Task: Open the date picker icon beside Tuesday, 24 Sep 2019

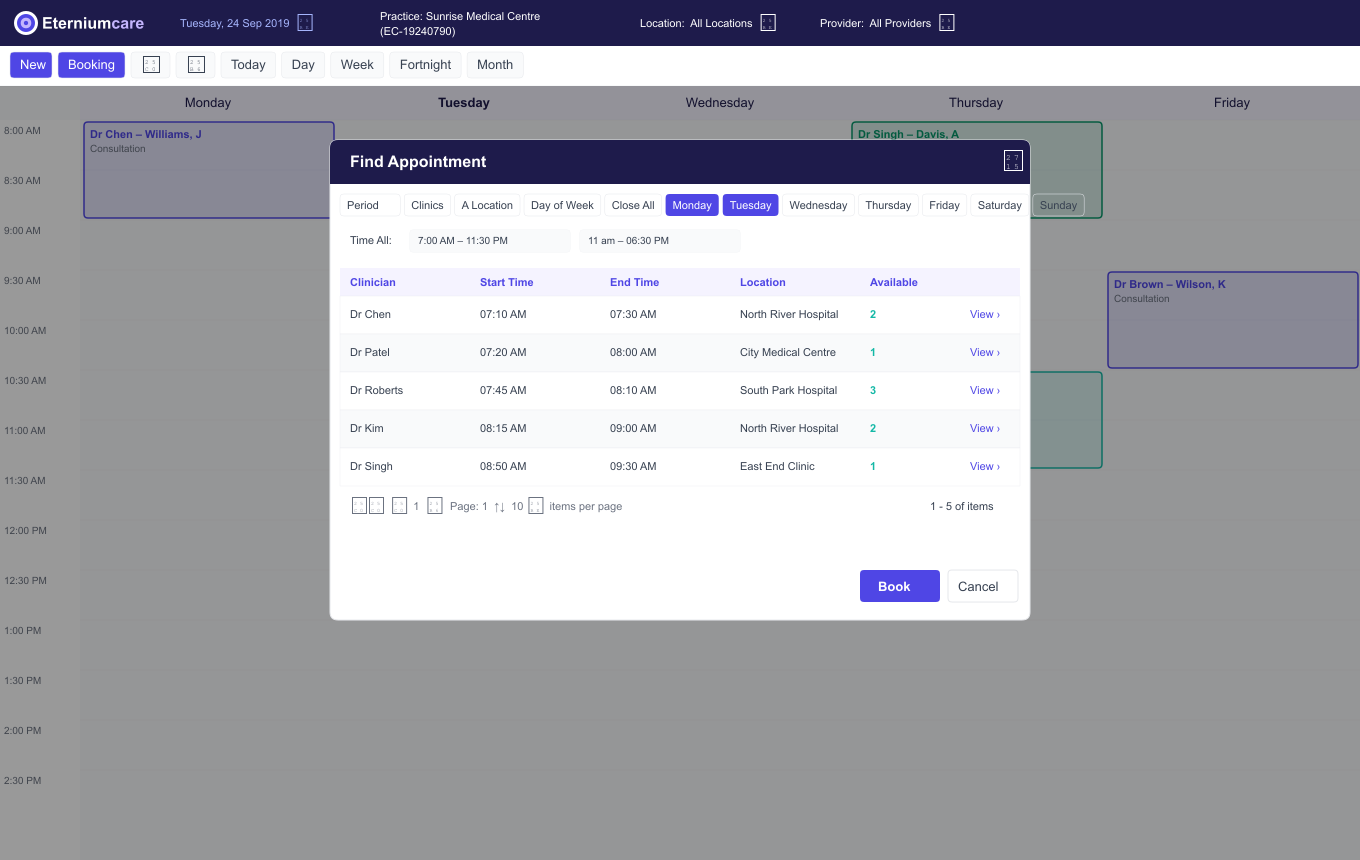Action: [x=305, y=23]
